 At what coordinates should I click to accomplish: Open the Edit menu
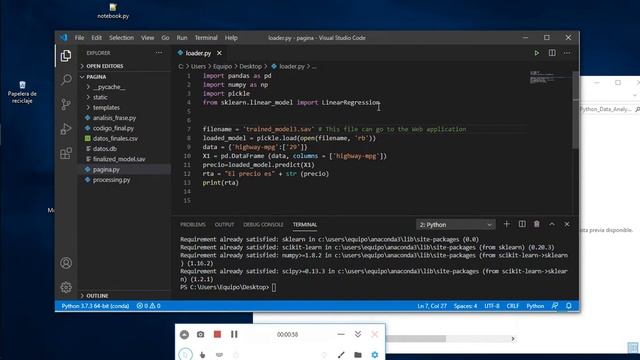[96, 38]
